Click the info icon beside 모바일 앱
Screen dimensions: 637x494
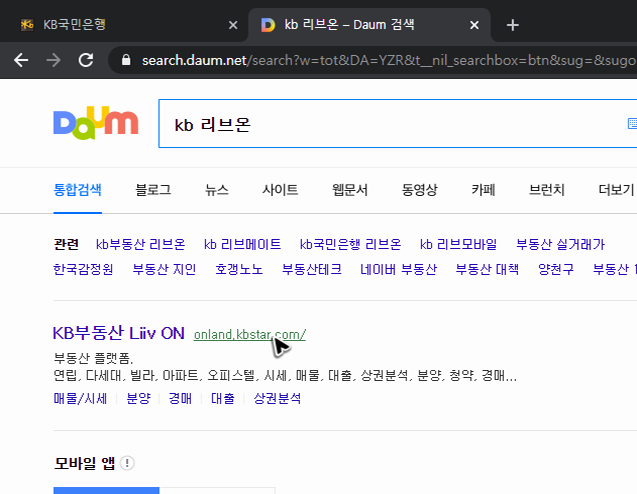point(127,463)
